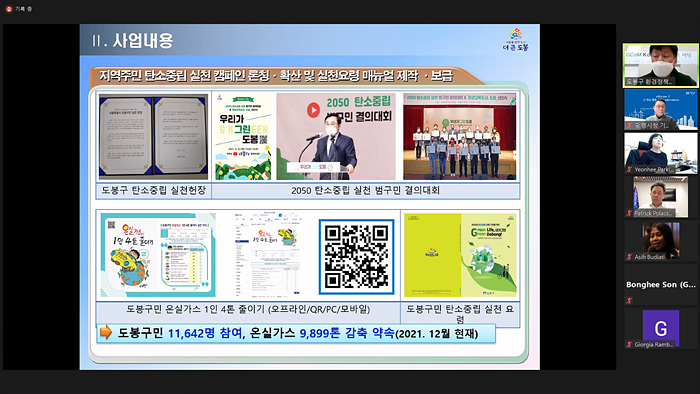The height and width of the screenshot is (394, 700).
Task: Click the banner 지역주민 탄소중립 실천 캠페인 론칭
Action: pyautogui.click(x=275, y=75)
